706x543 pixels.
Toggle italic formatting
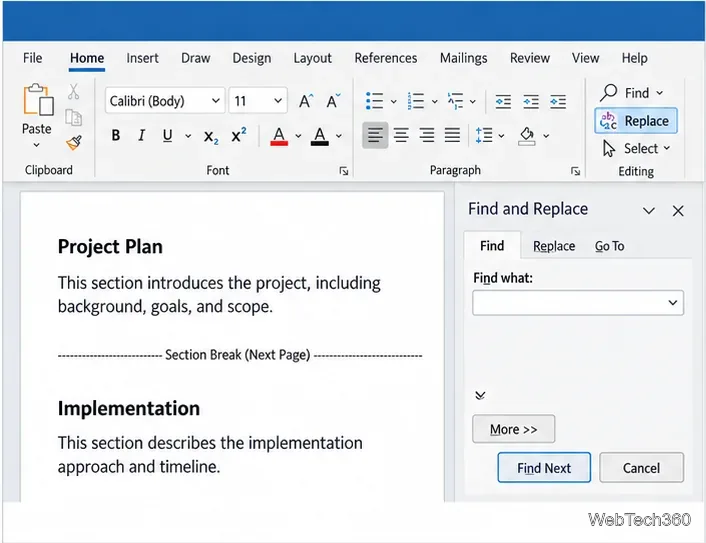coord(141,135)
